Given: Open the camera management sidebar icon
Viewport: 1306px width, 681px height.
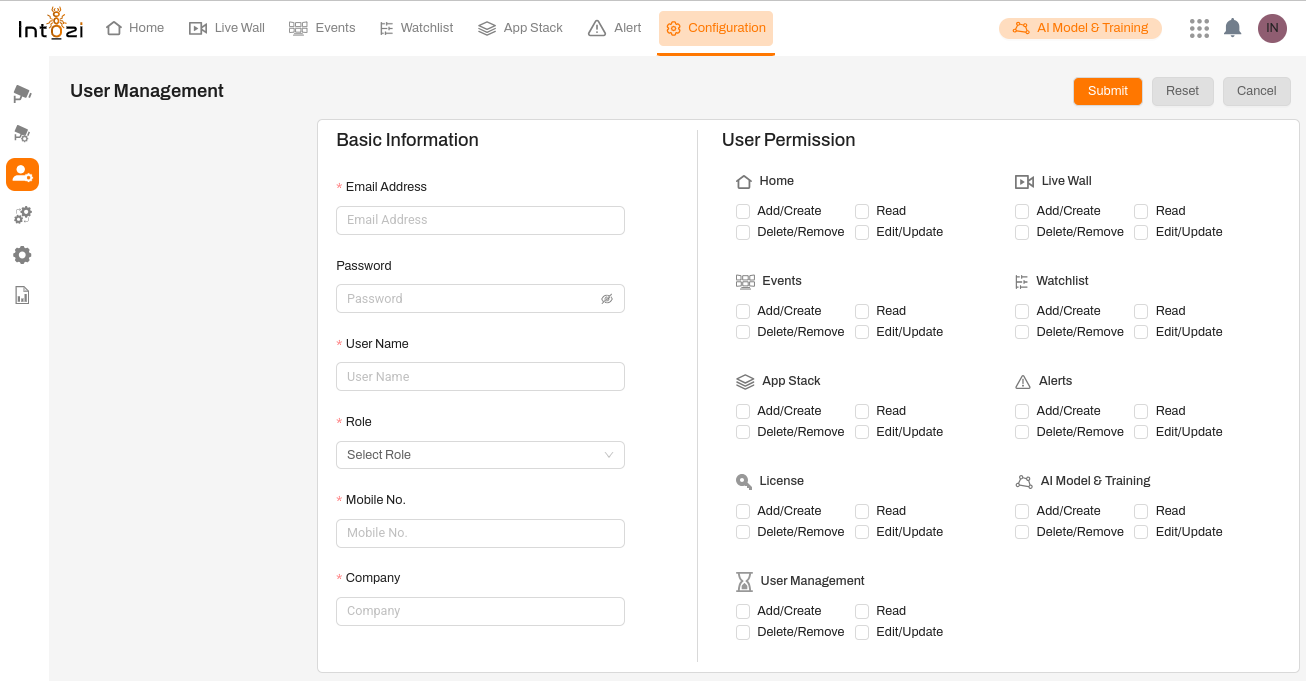Looking at the screenshot, I should click(22, 93).
